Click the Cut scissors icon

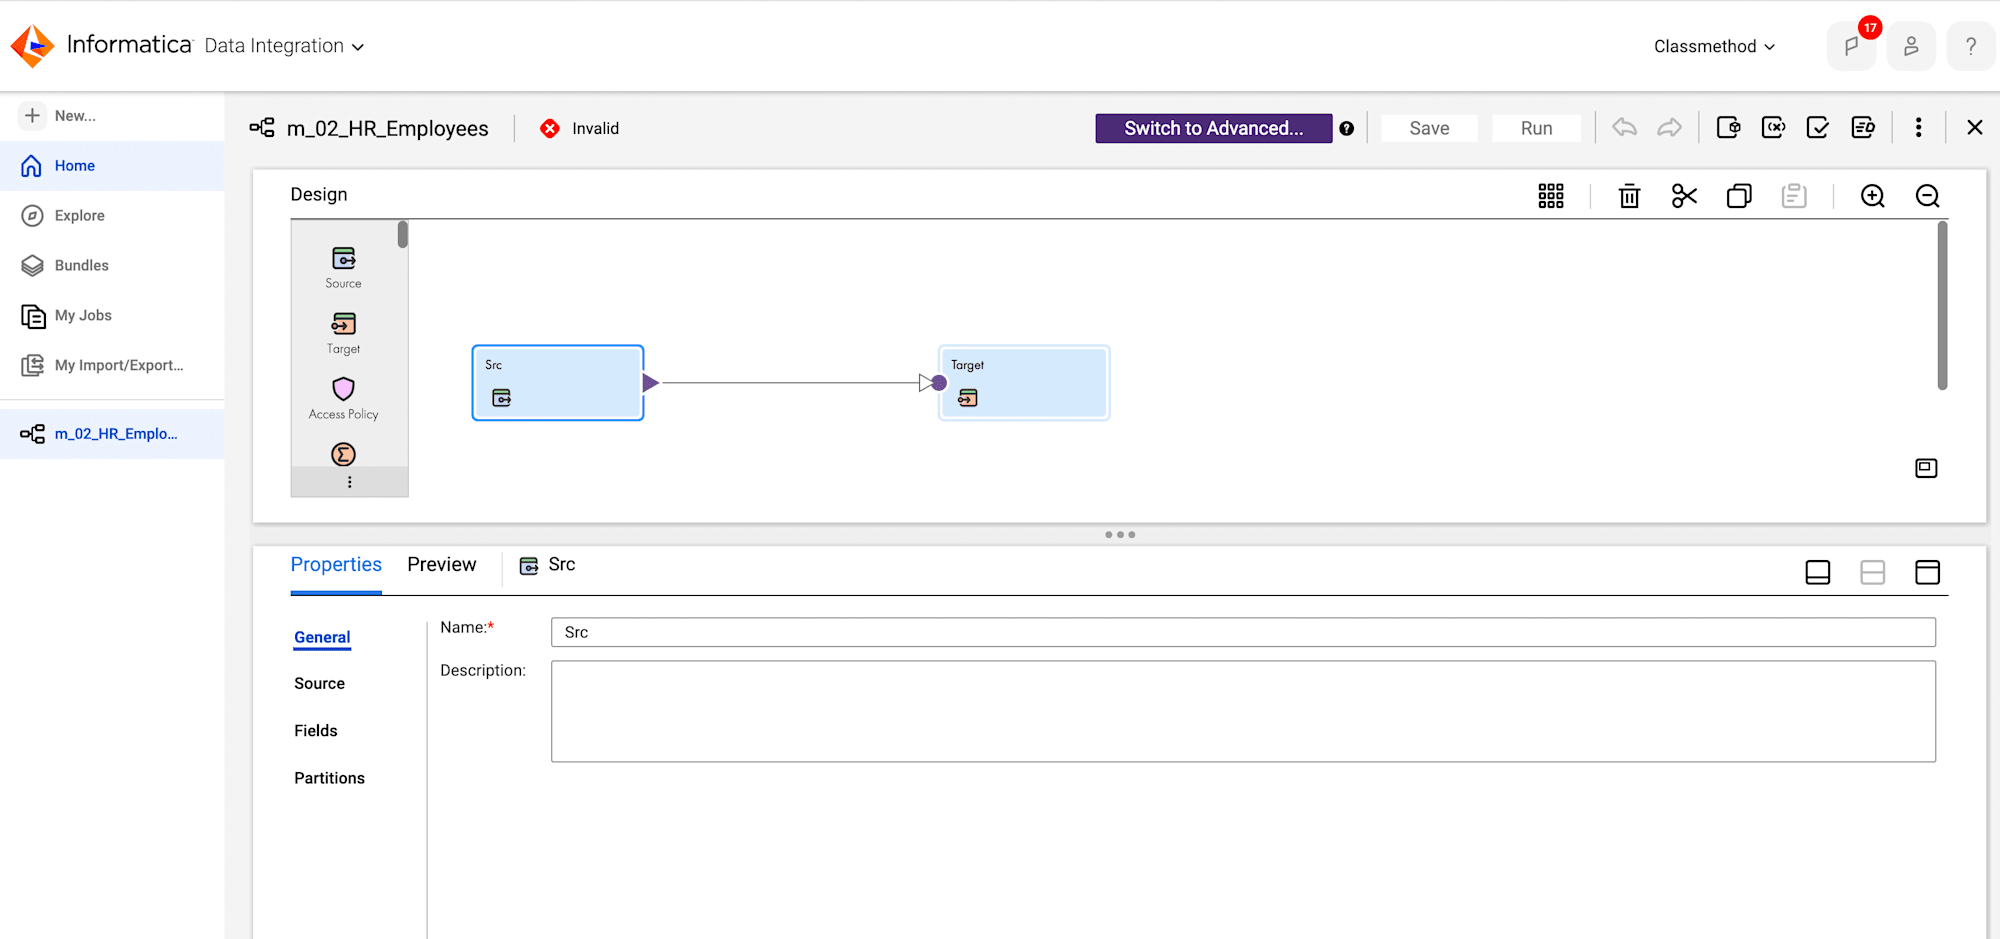pyautogui.click(x=1684, y=196)
